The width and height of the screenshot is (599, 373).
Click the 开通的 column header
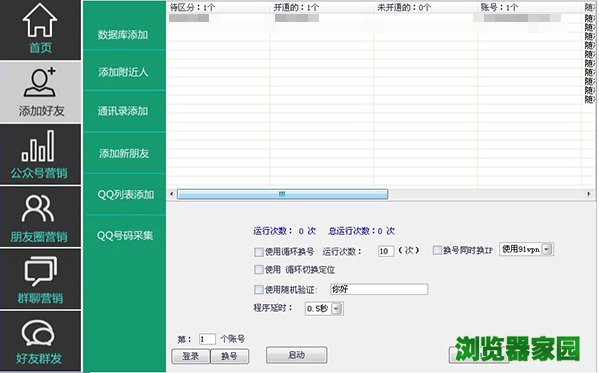(322, 7)
